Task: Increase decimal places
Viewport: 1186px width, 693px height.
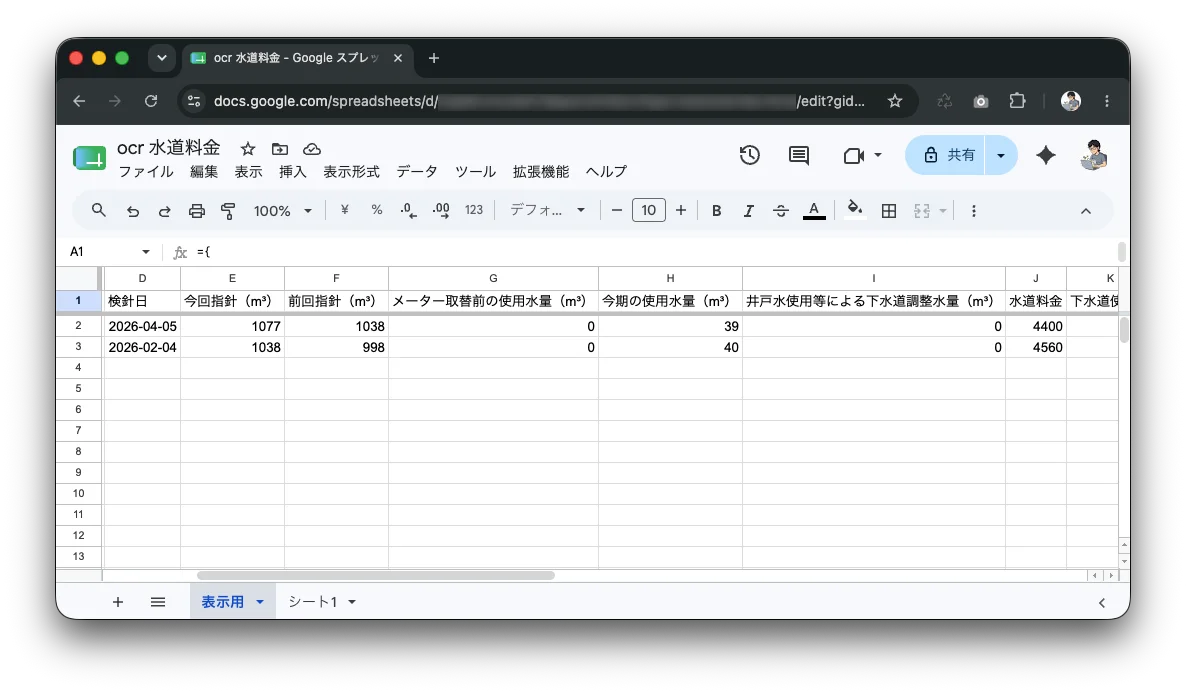Action: [441, 210]
